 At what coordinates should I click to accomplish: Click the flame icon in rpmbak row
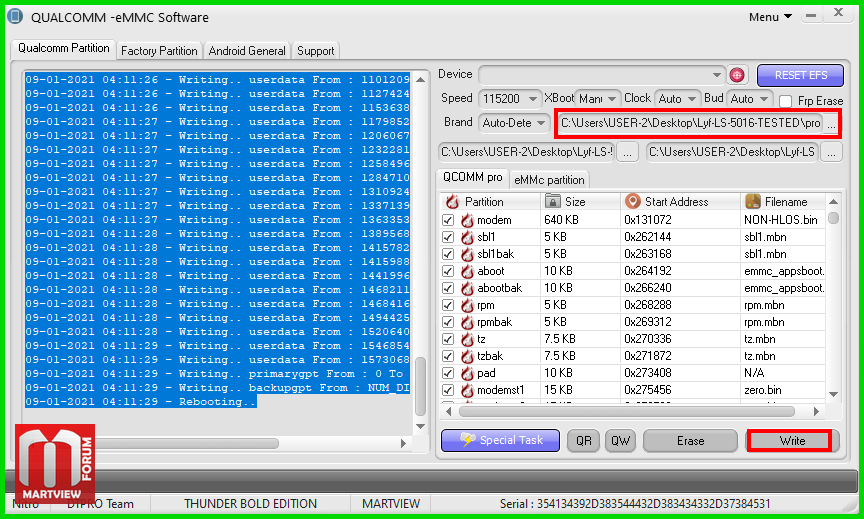467,322
